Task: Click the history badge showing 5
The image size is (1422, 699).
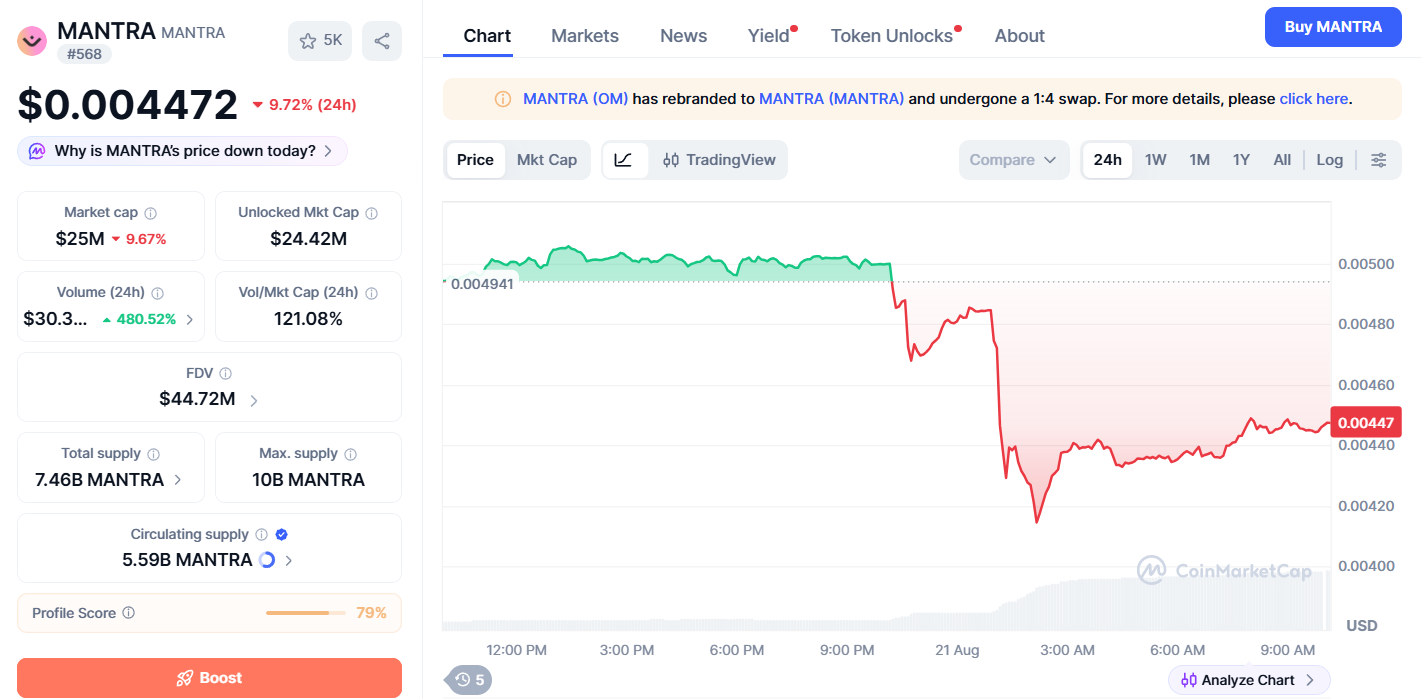Action: (x=469, y=680)
